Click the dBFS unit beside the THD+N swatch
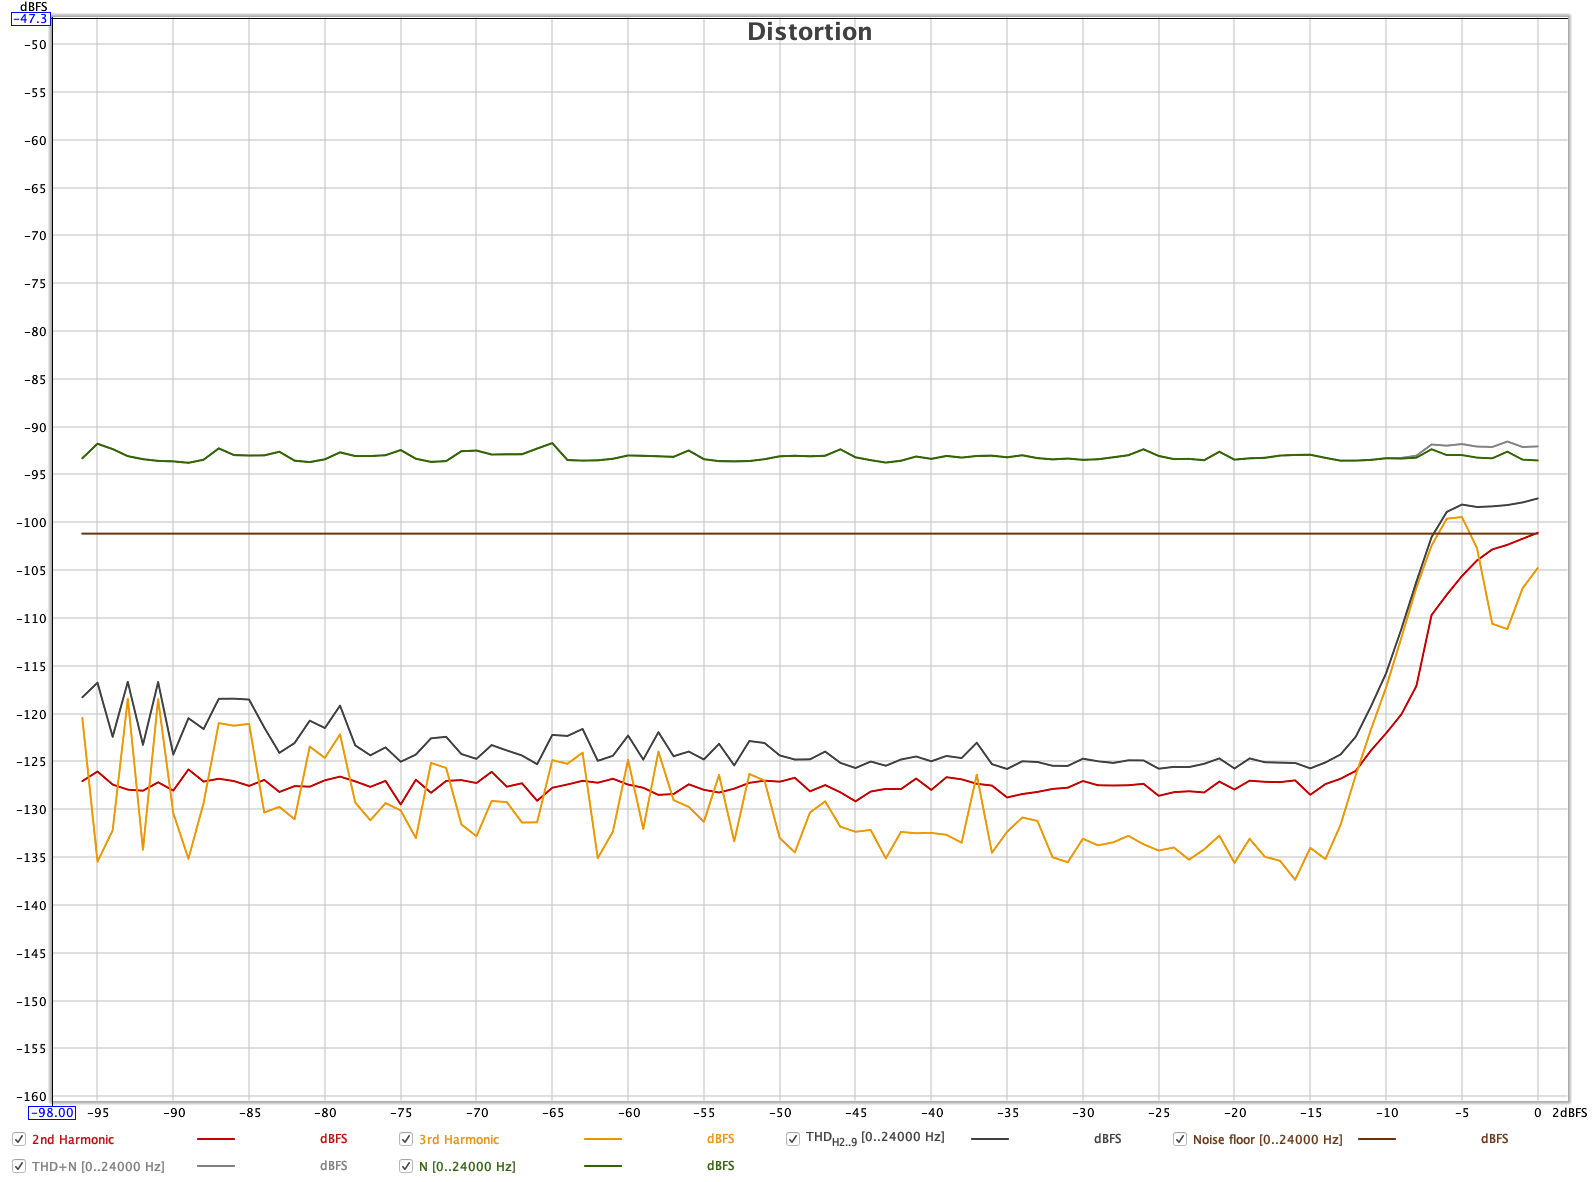Viewport: 1594px width, 1182px height. click(334, 1166)
